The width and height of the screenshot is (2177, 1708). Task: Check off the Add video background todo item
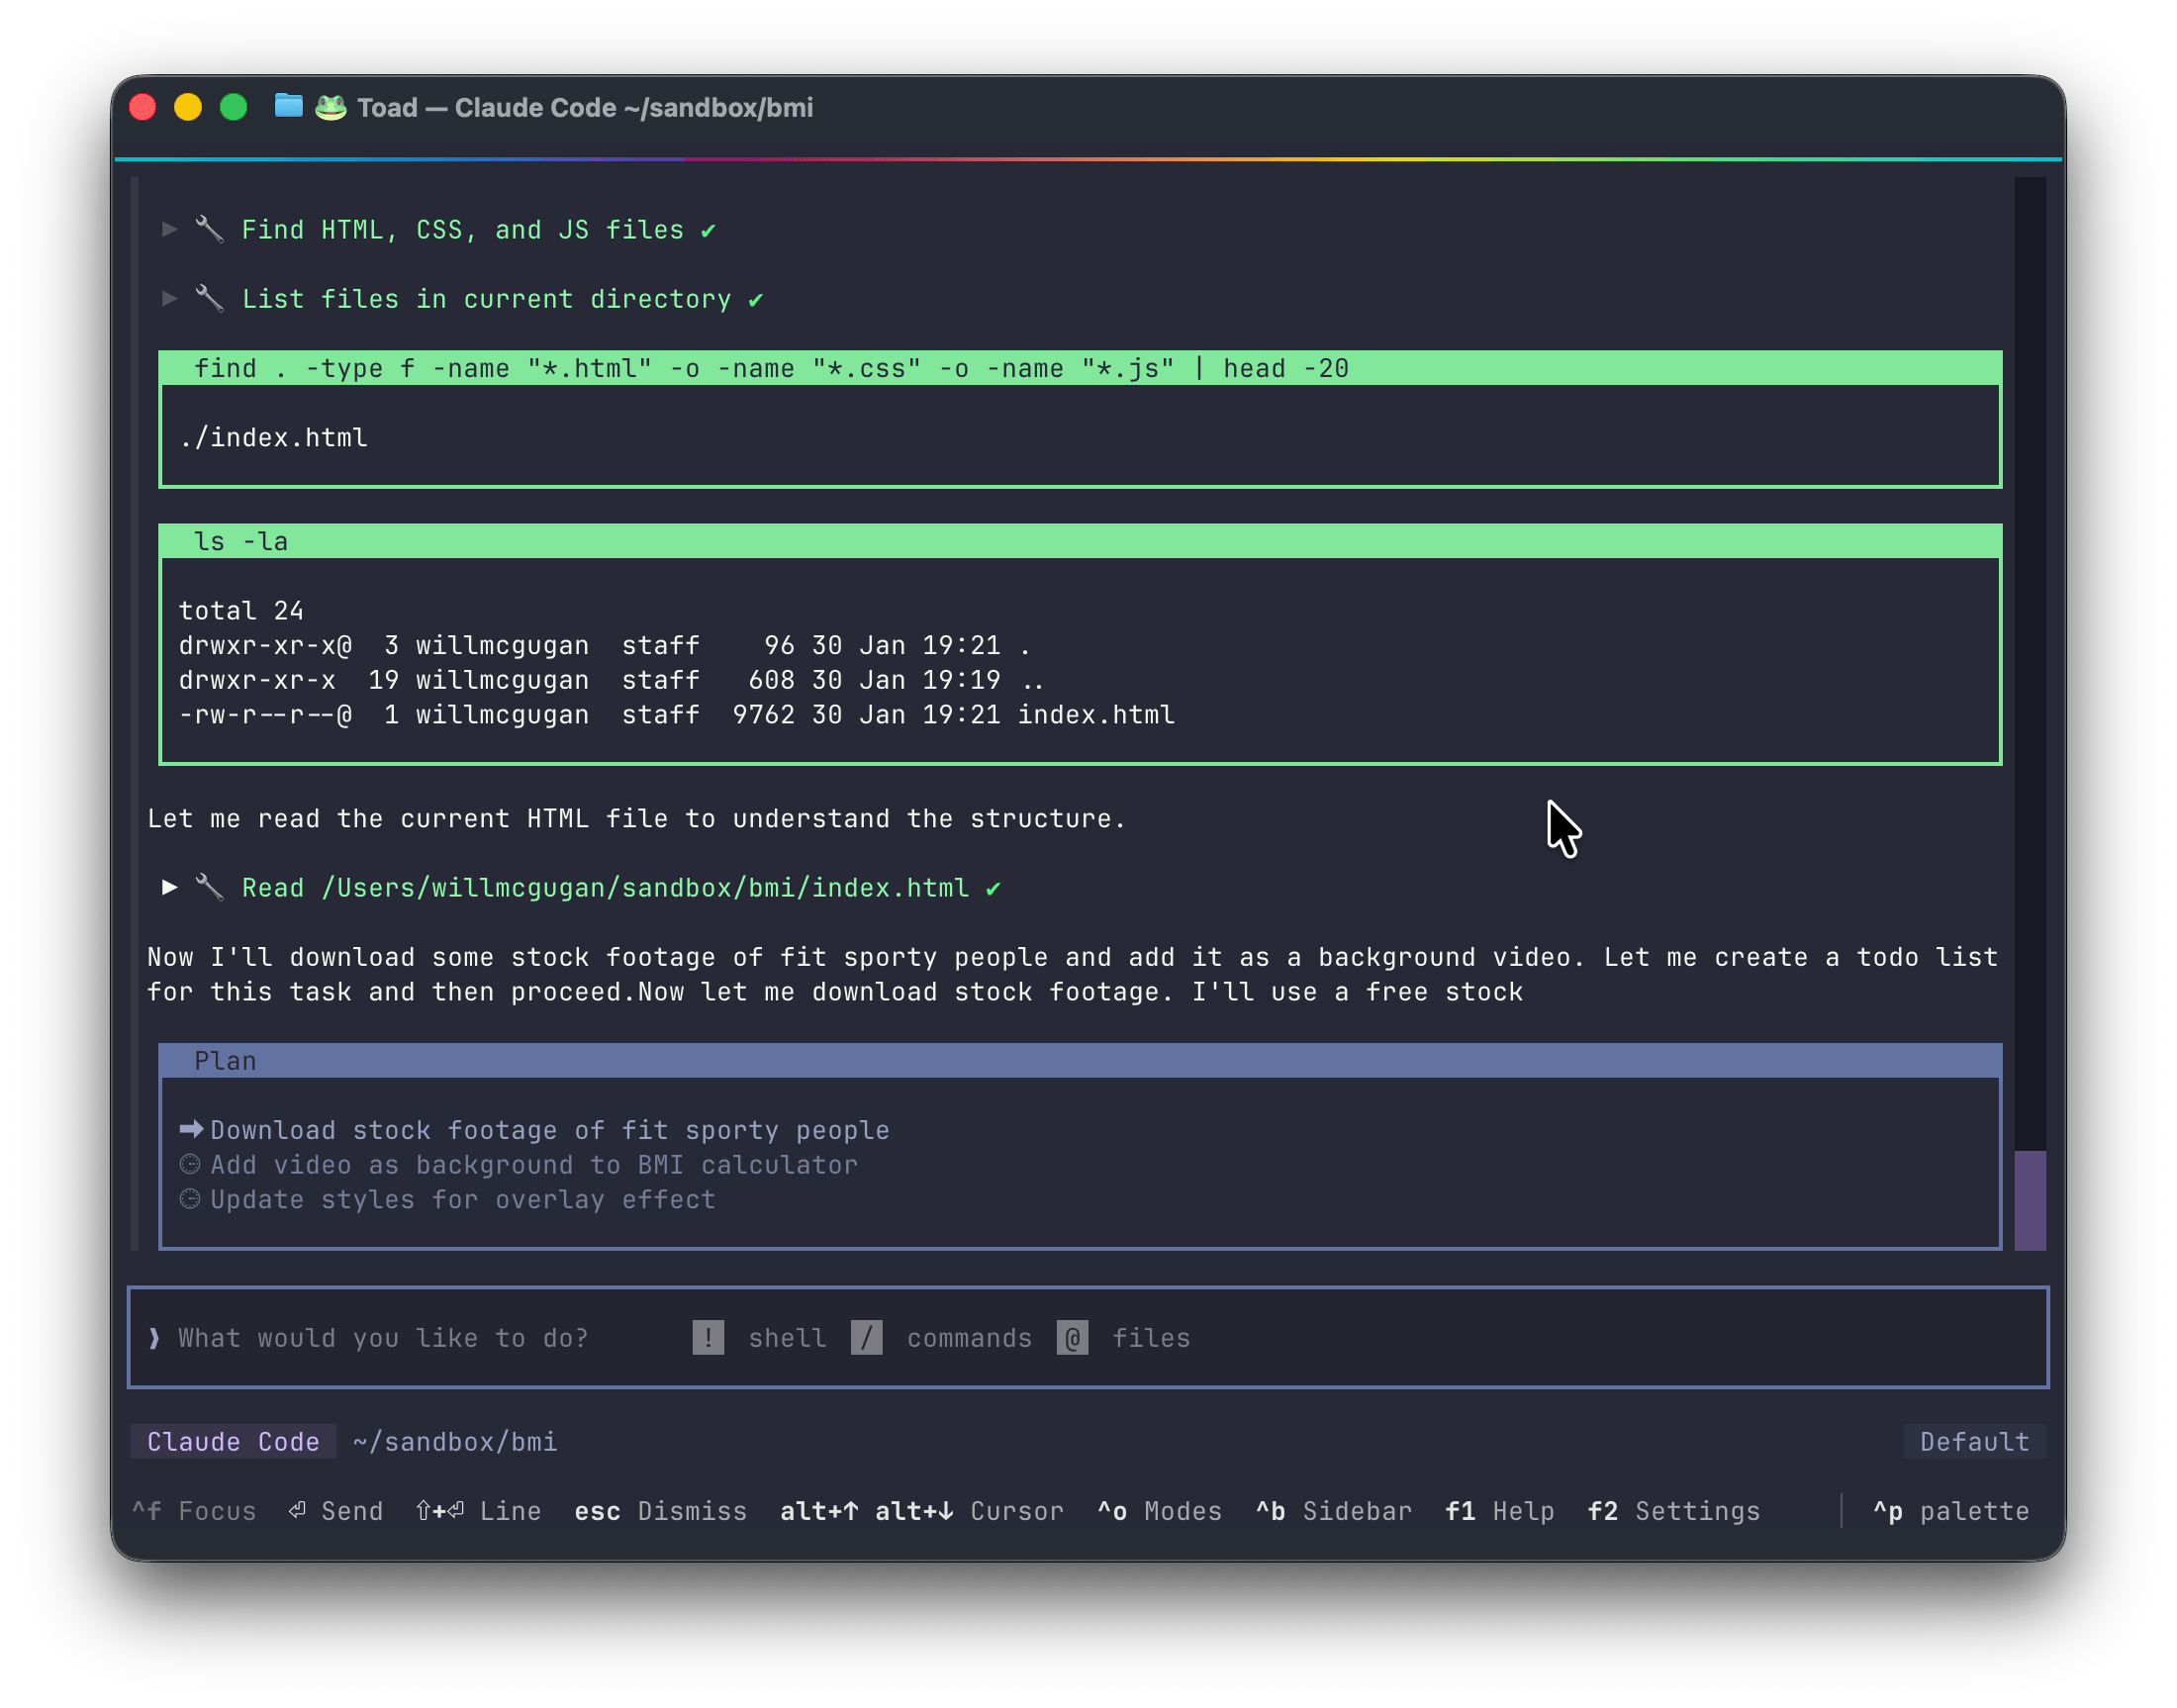pos(191,1164)
